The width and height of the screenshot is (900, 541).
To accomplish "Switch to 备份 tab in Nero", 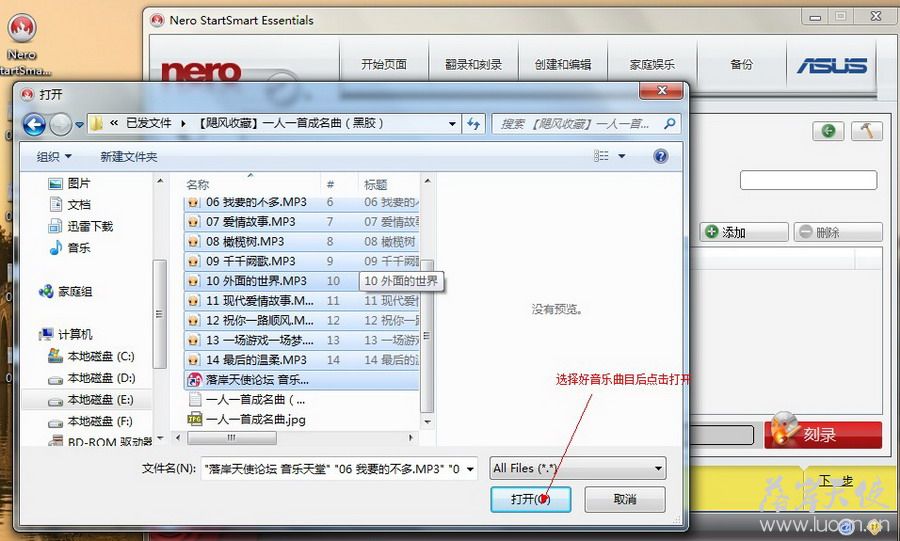I will pos(742,64).
